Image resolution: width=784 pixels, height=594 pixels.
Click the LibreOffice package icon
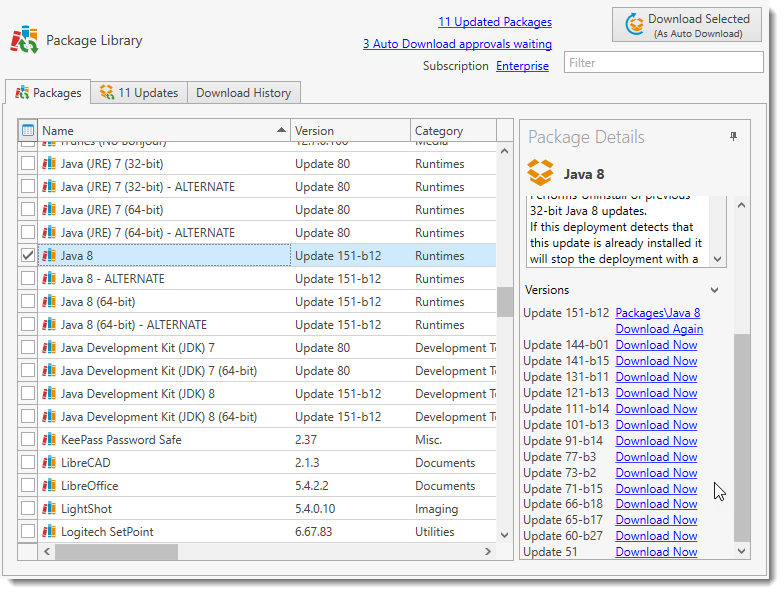tap(49, 486)
